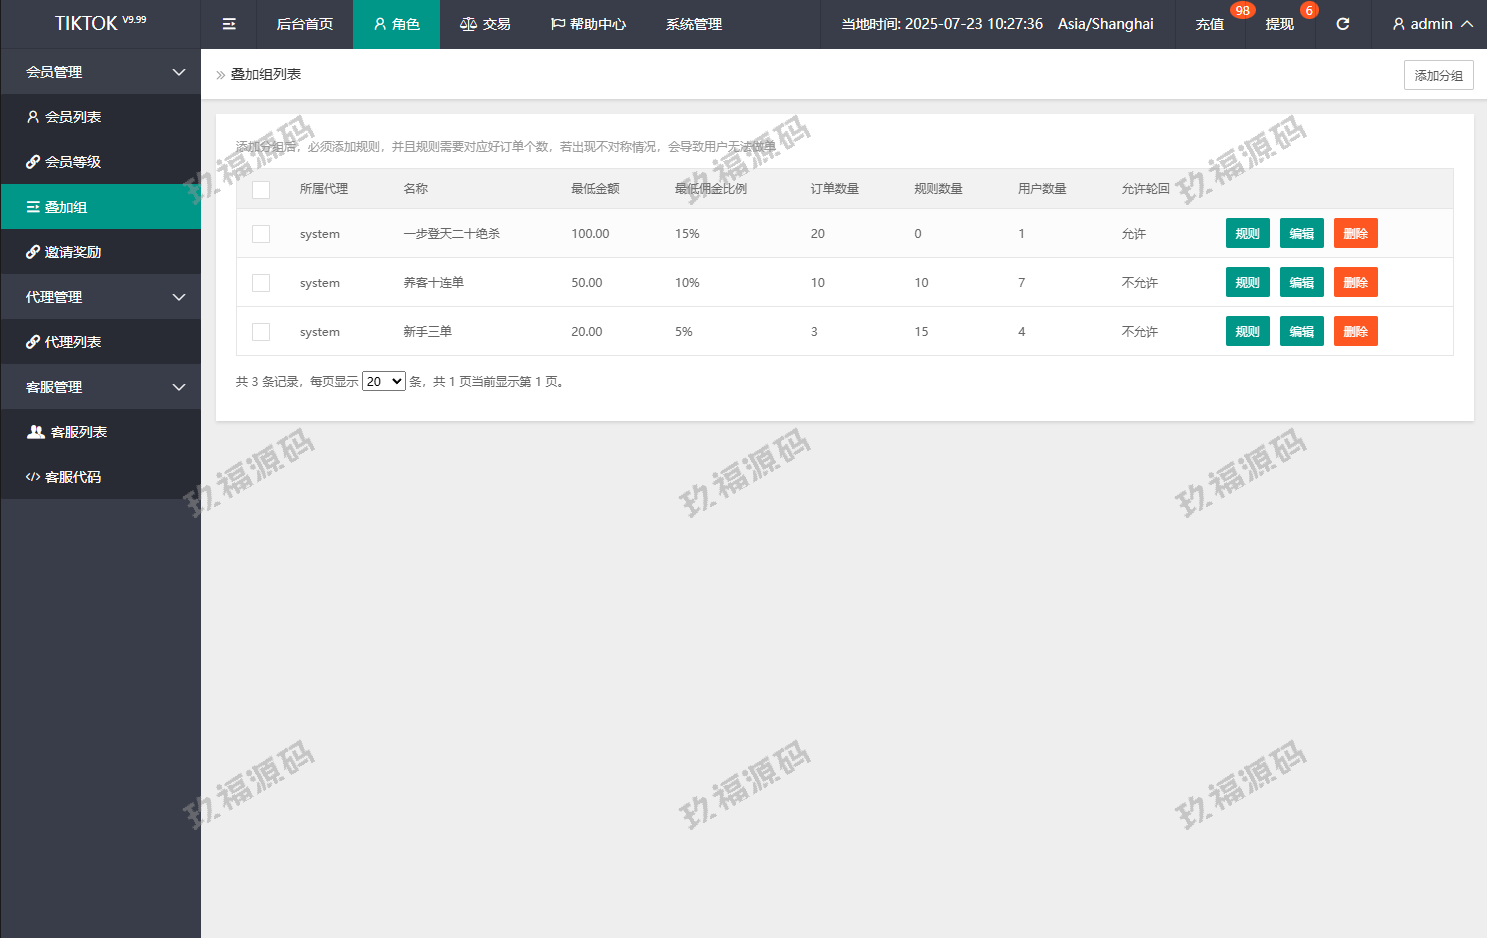Check the box for 一步登天二十绝杀 row
The height and width of the screenshot is (938, 1487).
coord(261,234)
